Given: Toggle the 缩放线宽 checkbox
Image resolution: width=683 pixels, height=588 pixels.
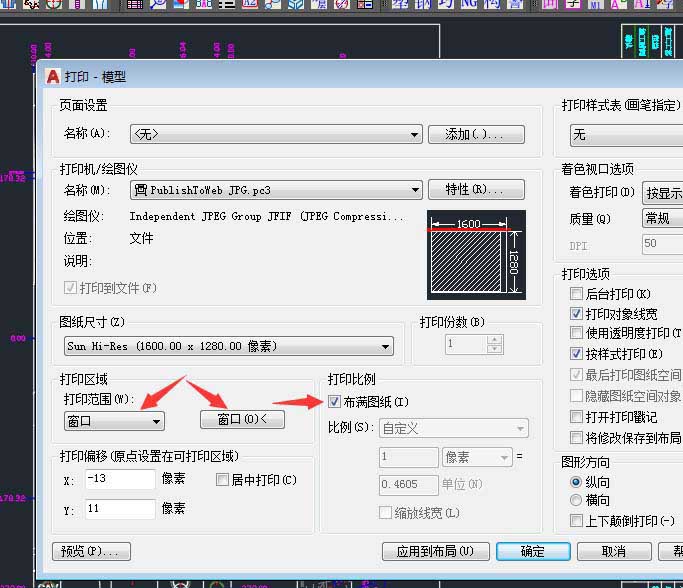Looking at the screenshot, I should coord(385,513).
